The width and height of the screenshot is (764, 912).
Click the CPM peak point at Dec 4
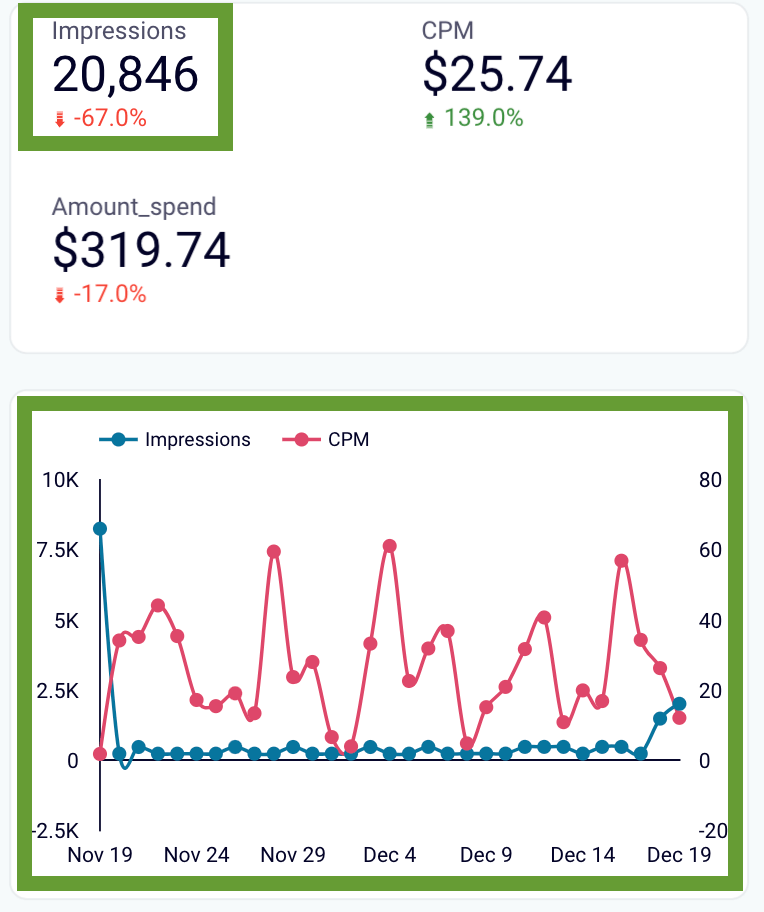390,546
